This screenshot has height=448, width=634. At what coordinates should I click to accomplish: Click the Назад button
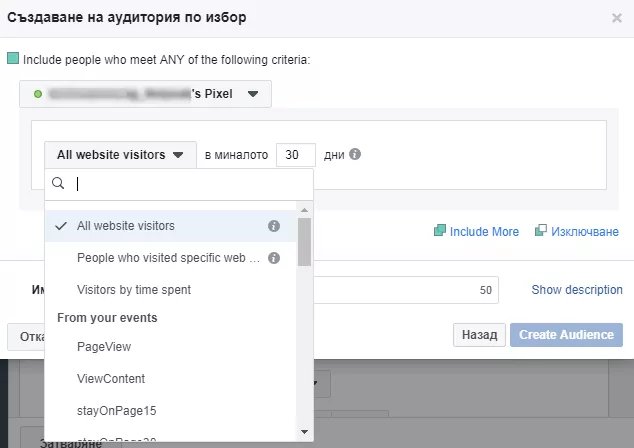(x=479, y=335)
